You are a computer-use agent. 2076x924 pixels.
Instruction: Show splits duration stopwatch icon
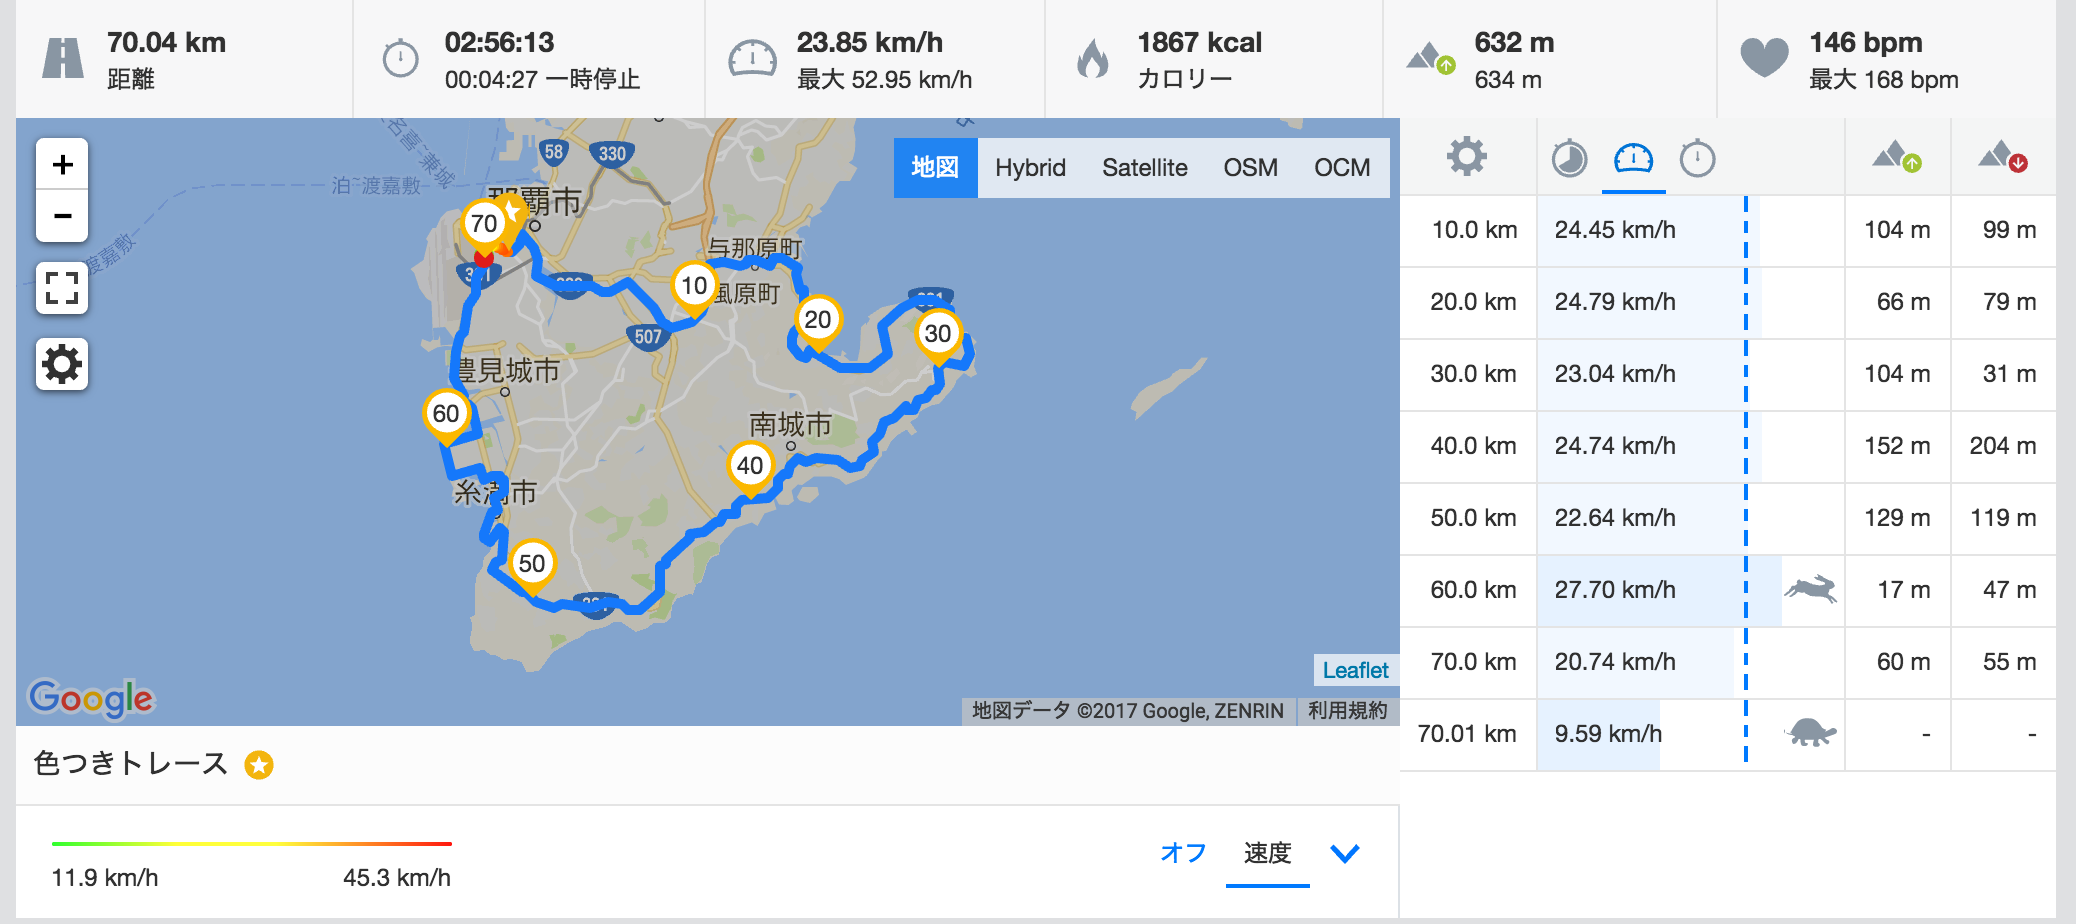(1697, 158)
